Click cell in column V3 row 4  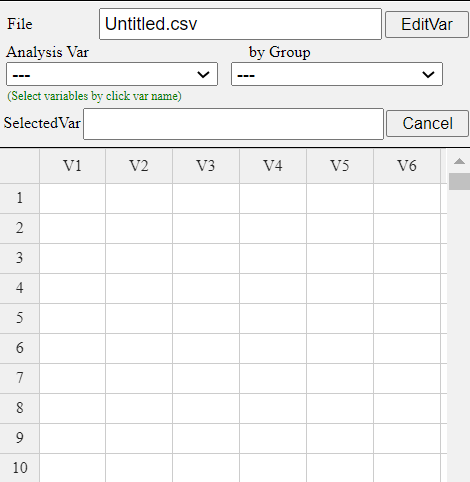pos(206,288)
